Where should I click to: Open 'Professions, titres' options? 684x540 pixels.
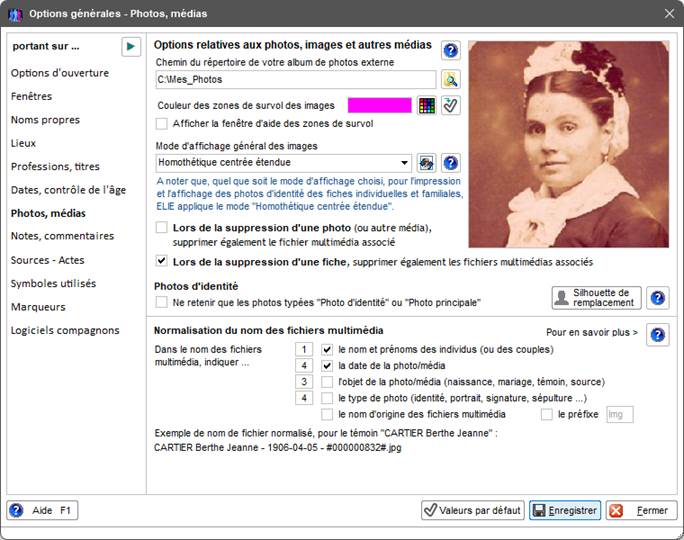55,167
